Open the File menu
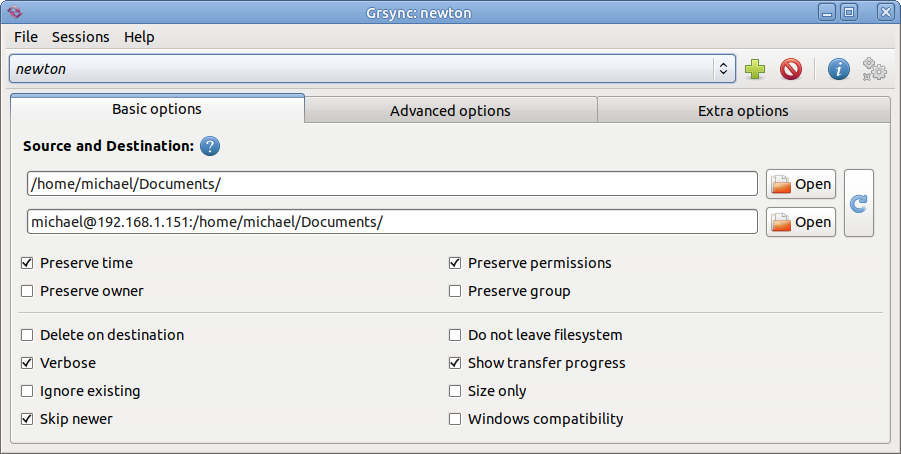 click(x=26, y=37)
